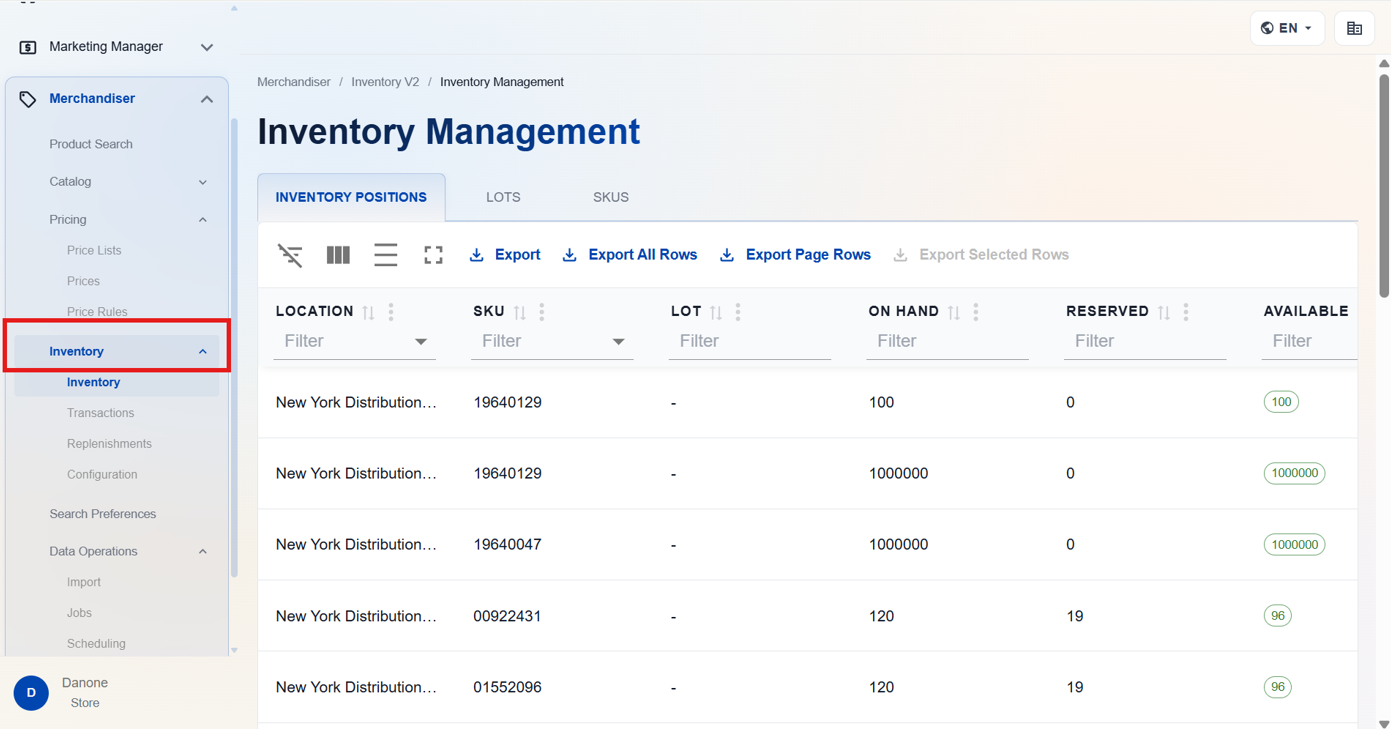The image size is (1391, 729).
Task: Open ON HAND column actions menu
Action: [x=976, y=312]
